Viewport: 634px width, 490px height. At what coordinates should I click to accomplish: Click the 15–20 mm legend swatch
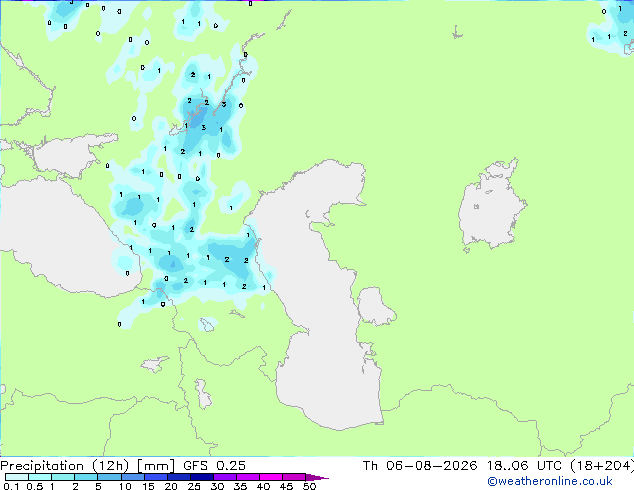[155, 477]
